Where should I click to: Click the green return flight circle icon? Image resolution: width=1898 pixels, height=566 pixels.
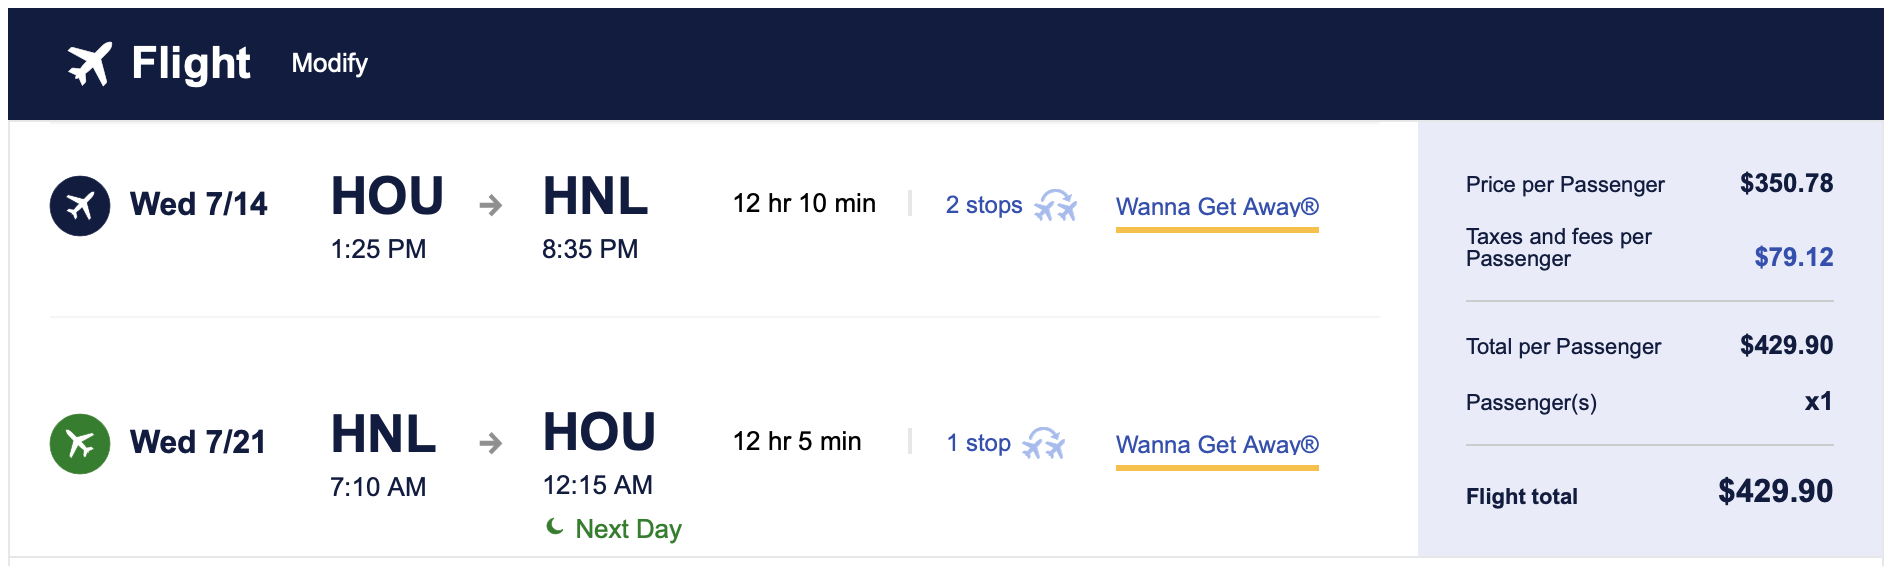80,443
